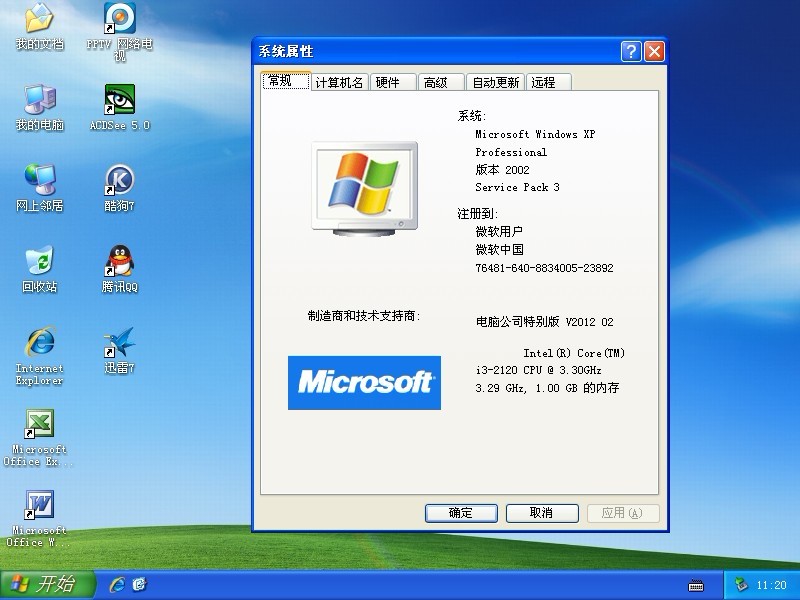800x600 pixels.
Task: Switch to the 自动更新 tab
Action: point(495,82)
